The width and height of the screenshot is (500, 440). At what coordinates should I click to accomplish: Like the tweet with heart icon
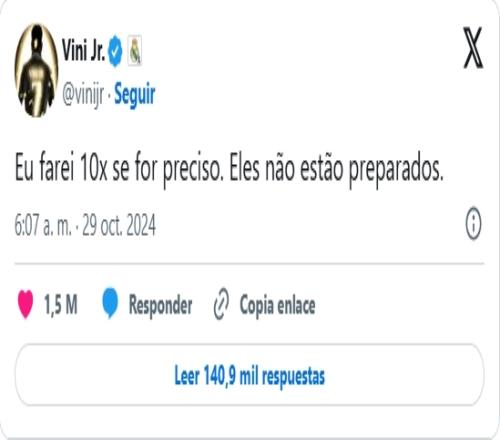25,304
